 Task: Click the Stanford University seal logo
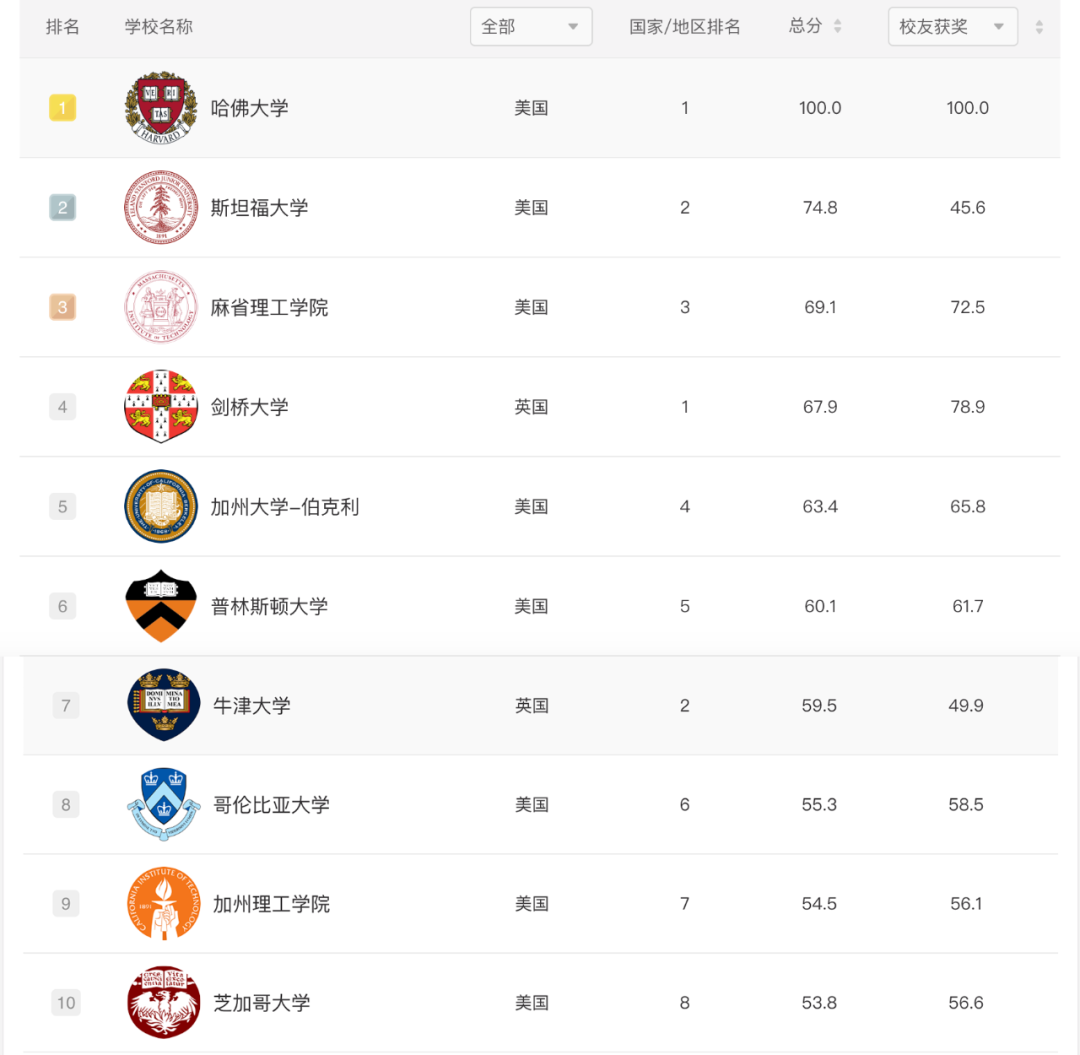pyautogui.click(x=160, y=207)
